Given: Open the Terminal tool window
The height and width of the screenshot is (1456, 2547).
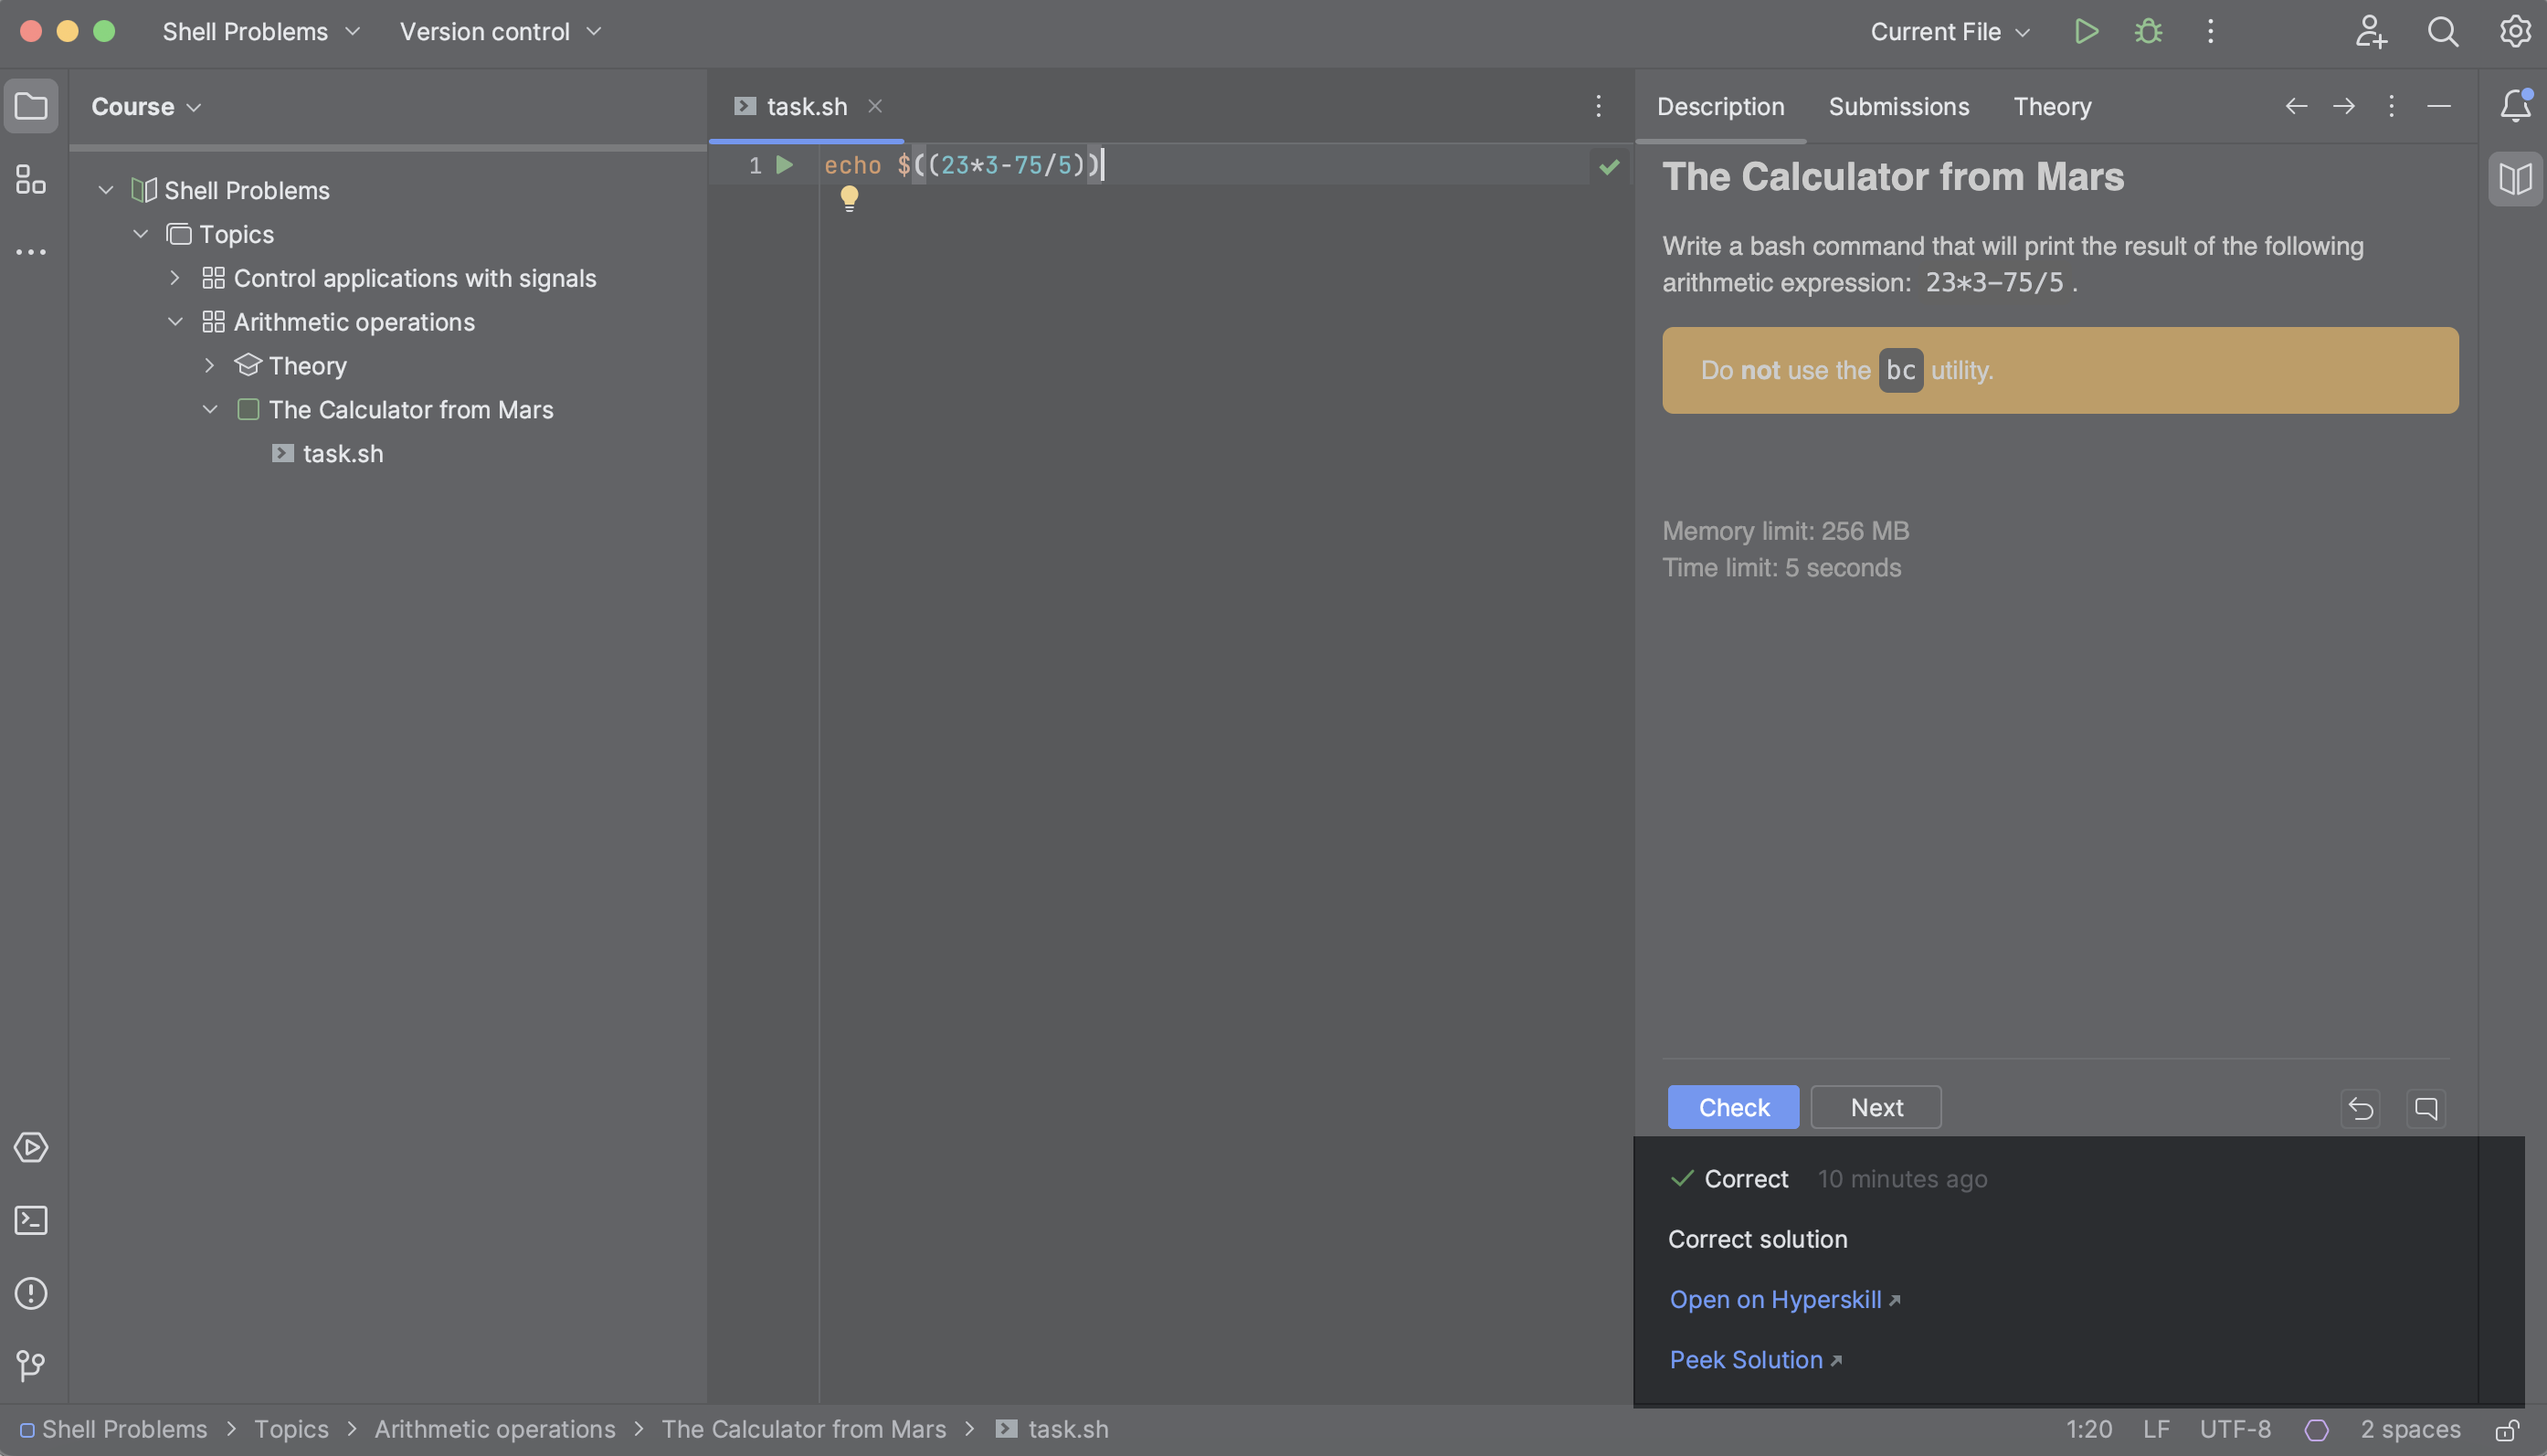Looking at the screenshot, I should pyautogui.click(x=31, y=1220).
